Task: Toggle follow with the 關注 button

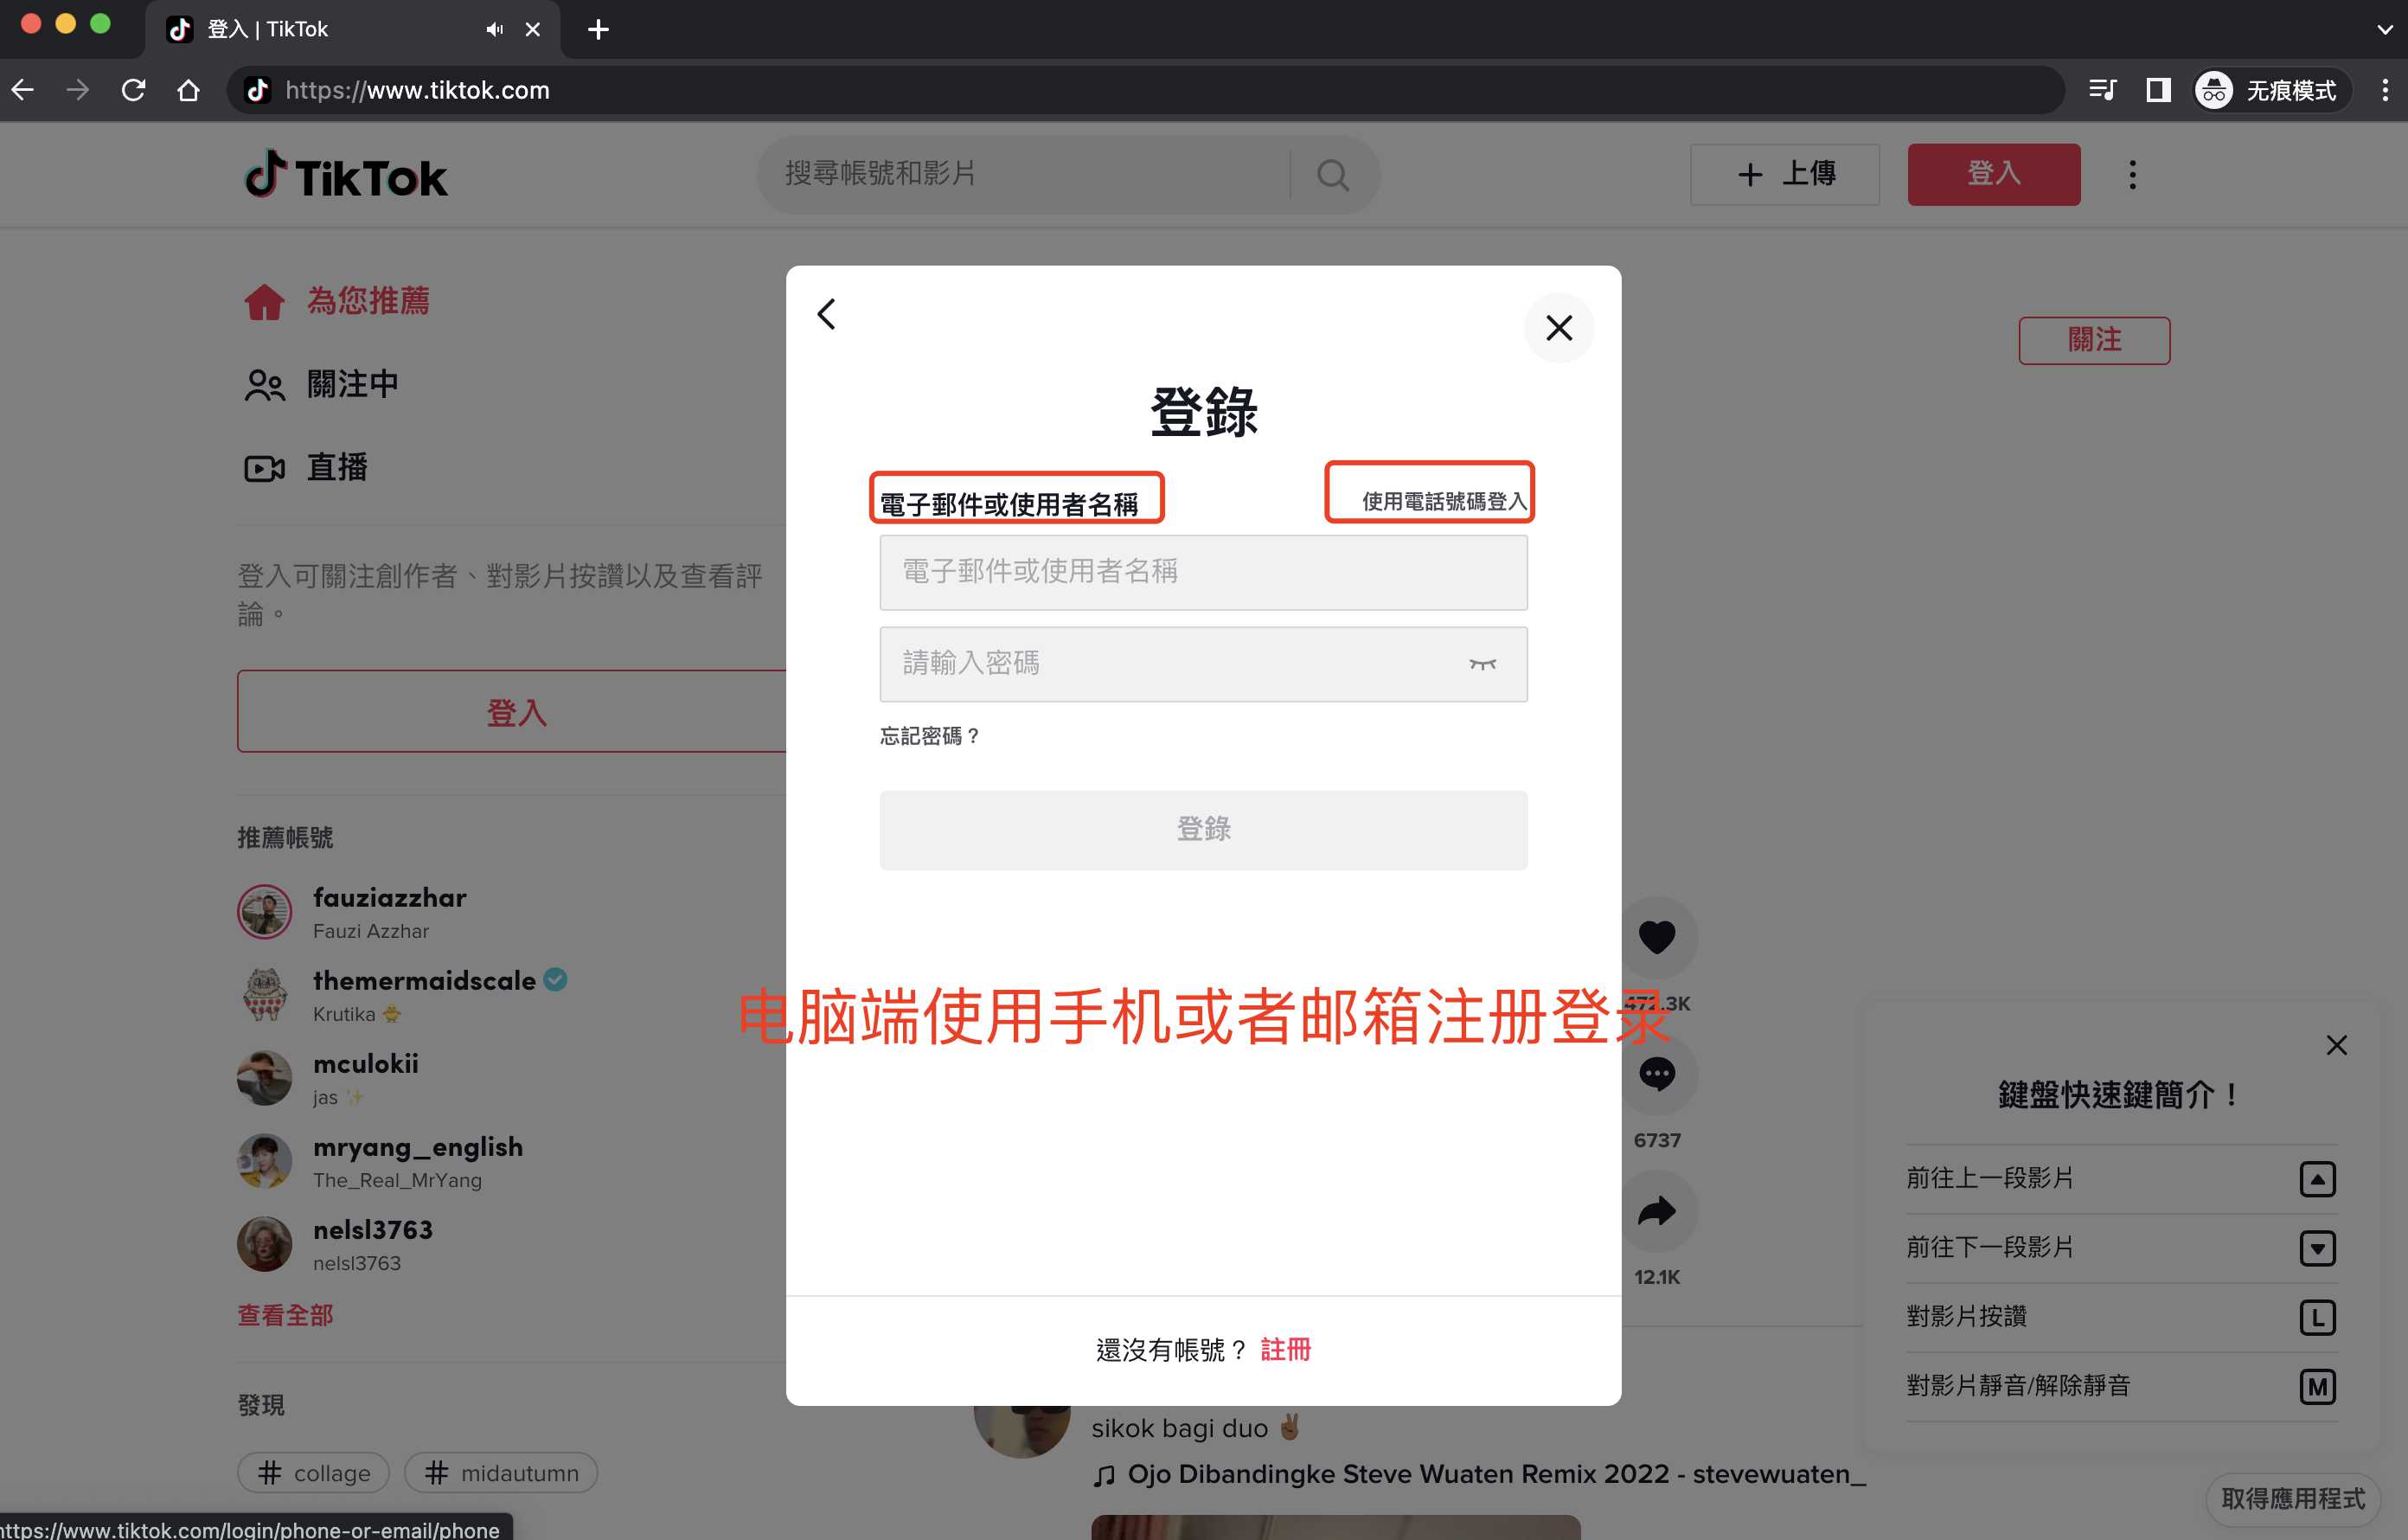Action: (x=2094, y=340)
